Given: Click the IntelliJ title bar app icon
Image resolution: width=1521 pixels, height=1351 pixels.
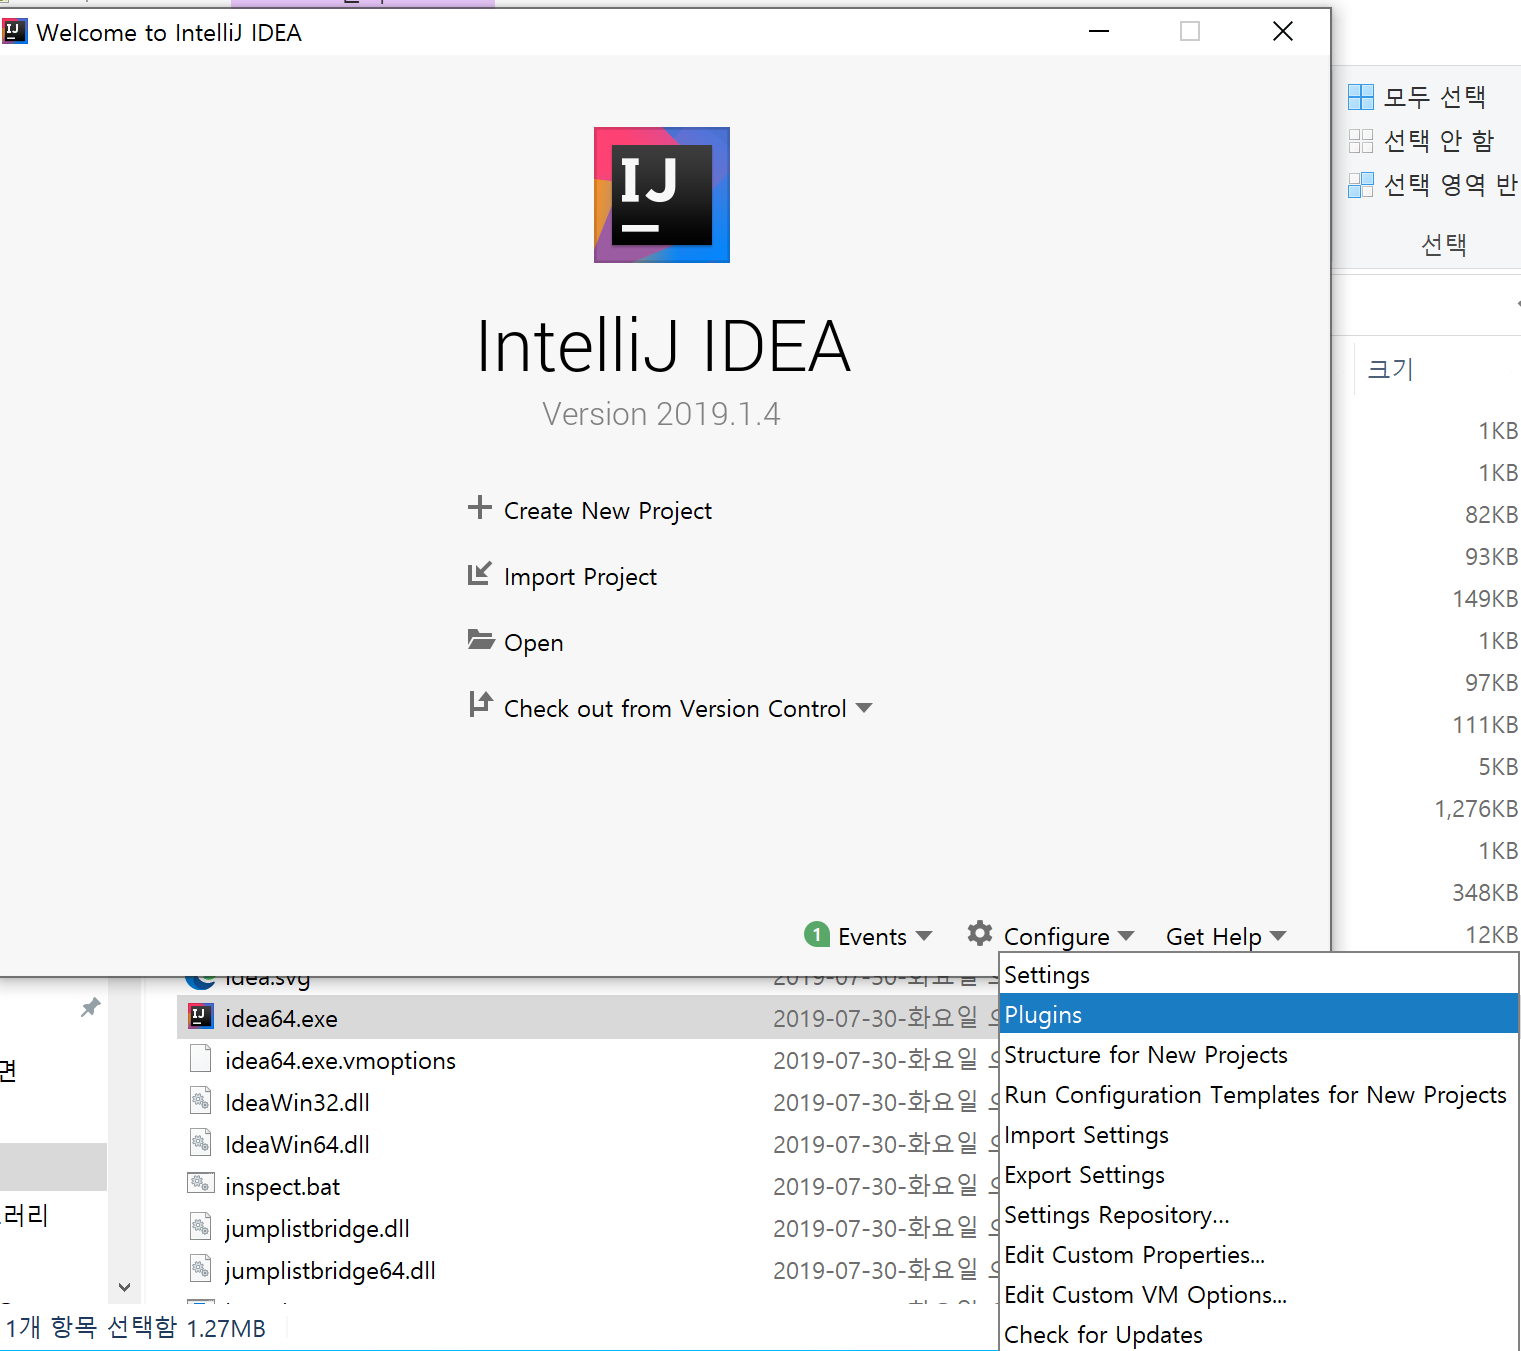Looking at the screenshot, I should coord(15,32).
